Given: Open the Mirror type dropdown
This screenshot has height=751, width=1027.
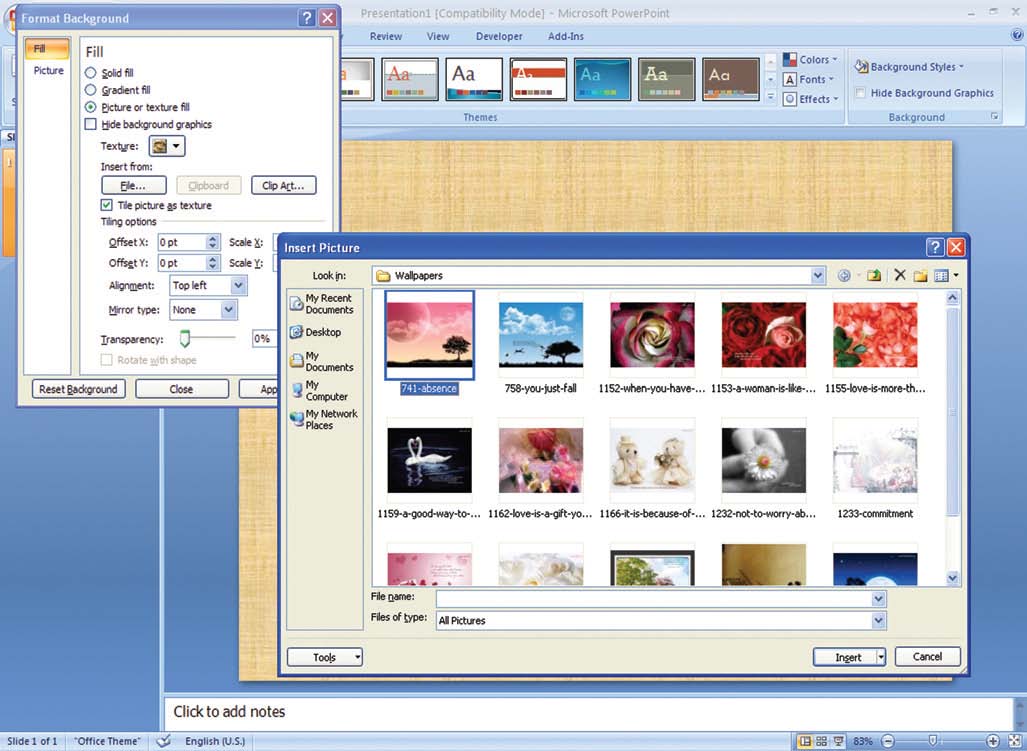Looking at the screenshot, I should click(x=228, y=310).
